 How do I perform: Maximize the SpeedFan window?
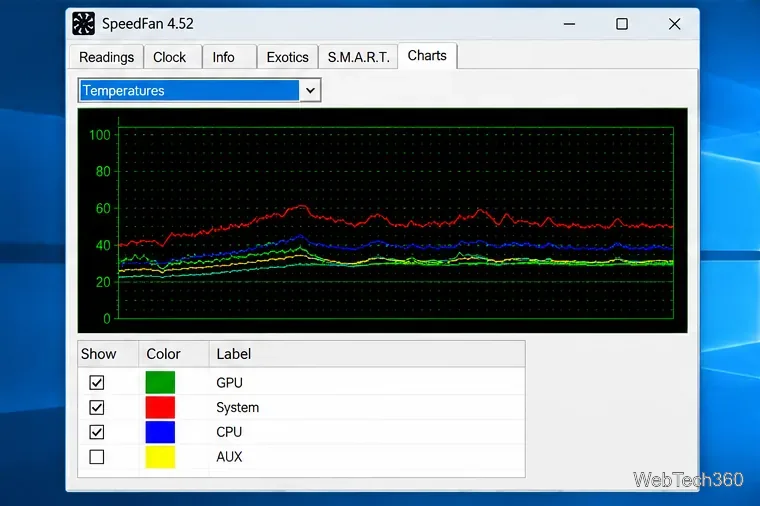622,24
